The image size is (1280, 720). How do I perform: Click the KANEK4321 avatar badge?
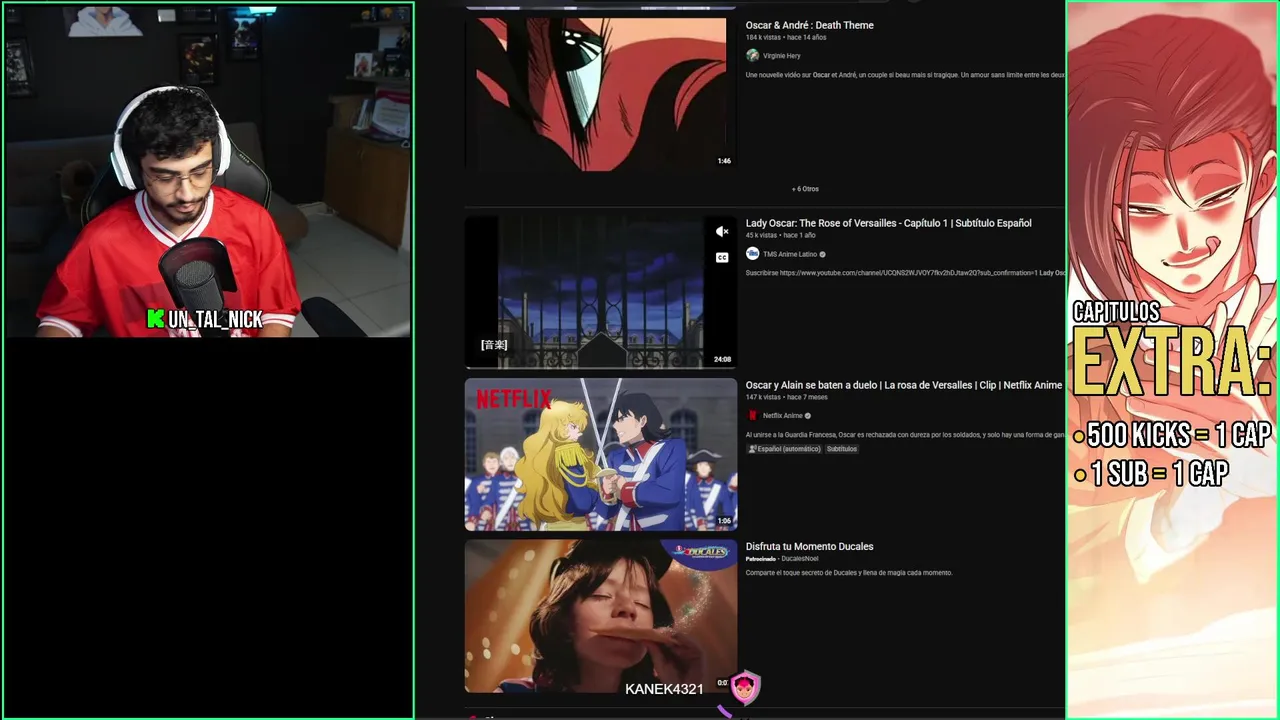(x=745, y=687)
